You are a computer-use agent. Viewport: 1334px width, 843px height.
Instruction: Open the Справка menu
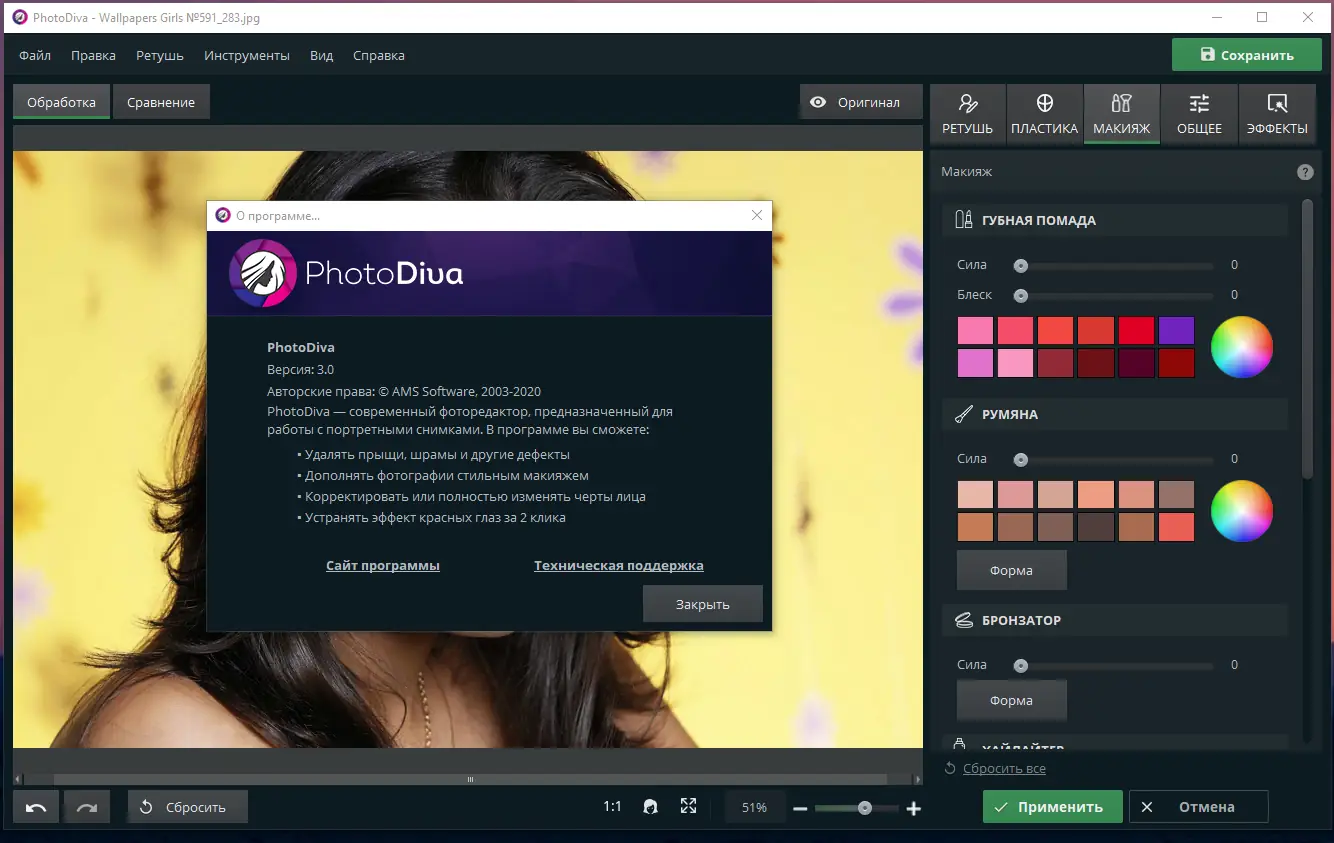pyautogui.click(x=379, y=56)
